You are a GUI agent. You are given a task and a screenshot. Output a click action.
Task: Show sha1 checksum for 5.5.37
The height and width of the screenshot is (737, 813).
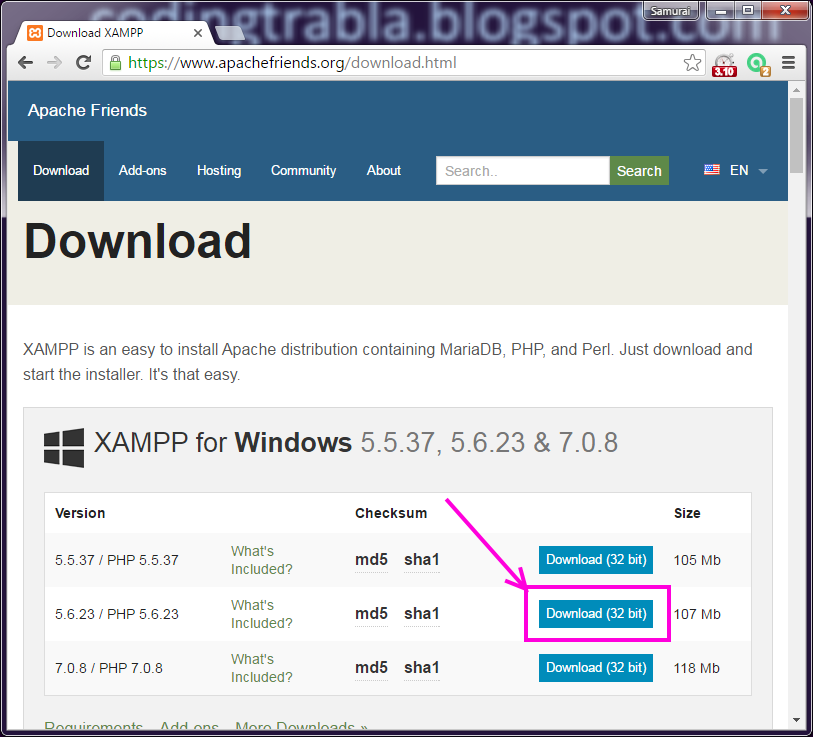point(422,560)
